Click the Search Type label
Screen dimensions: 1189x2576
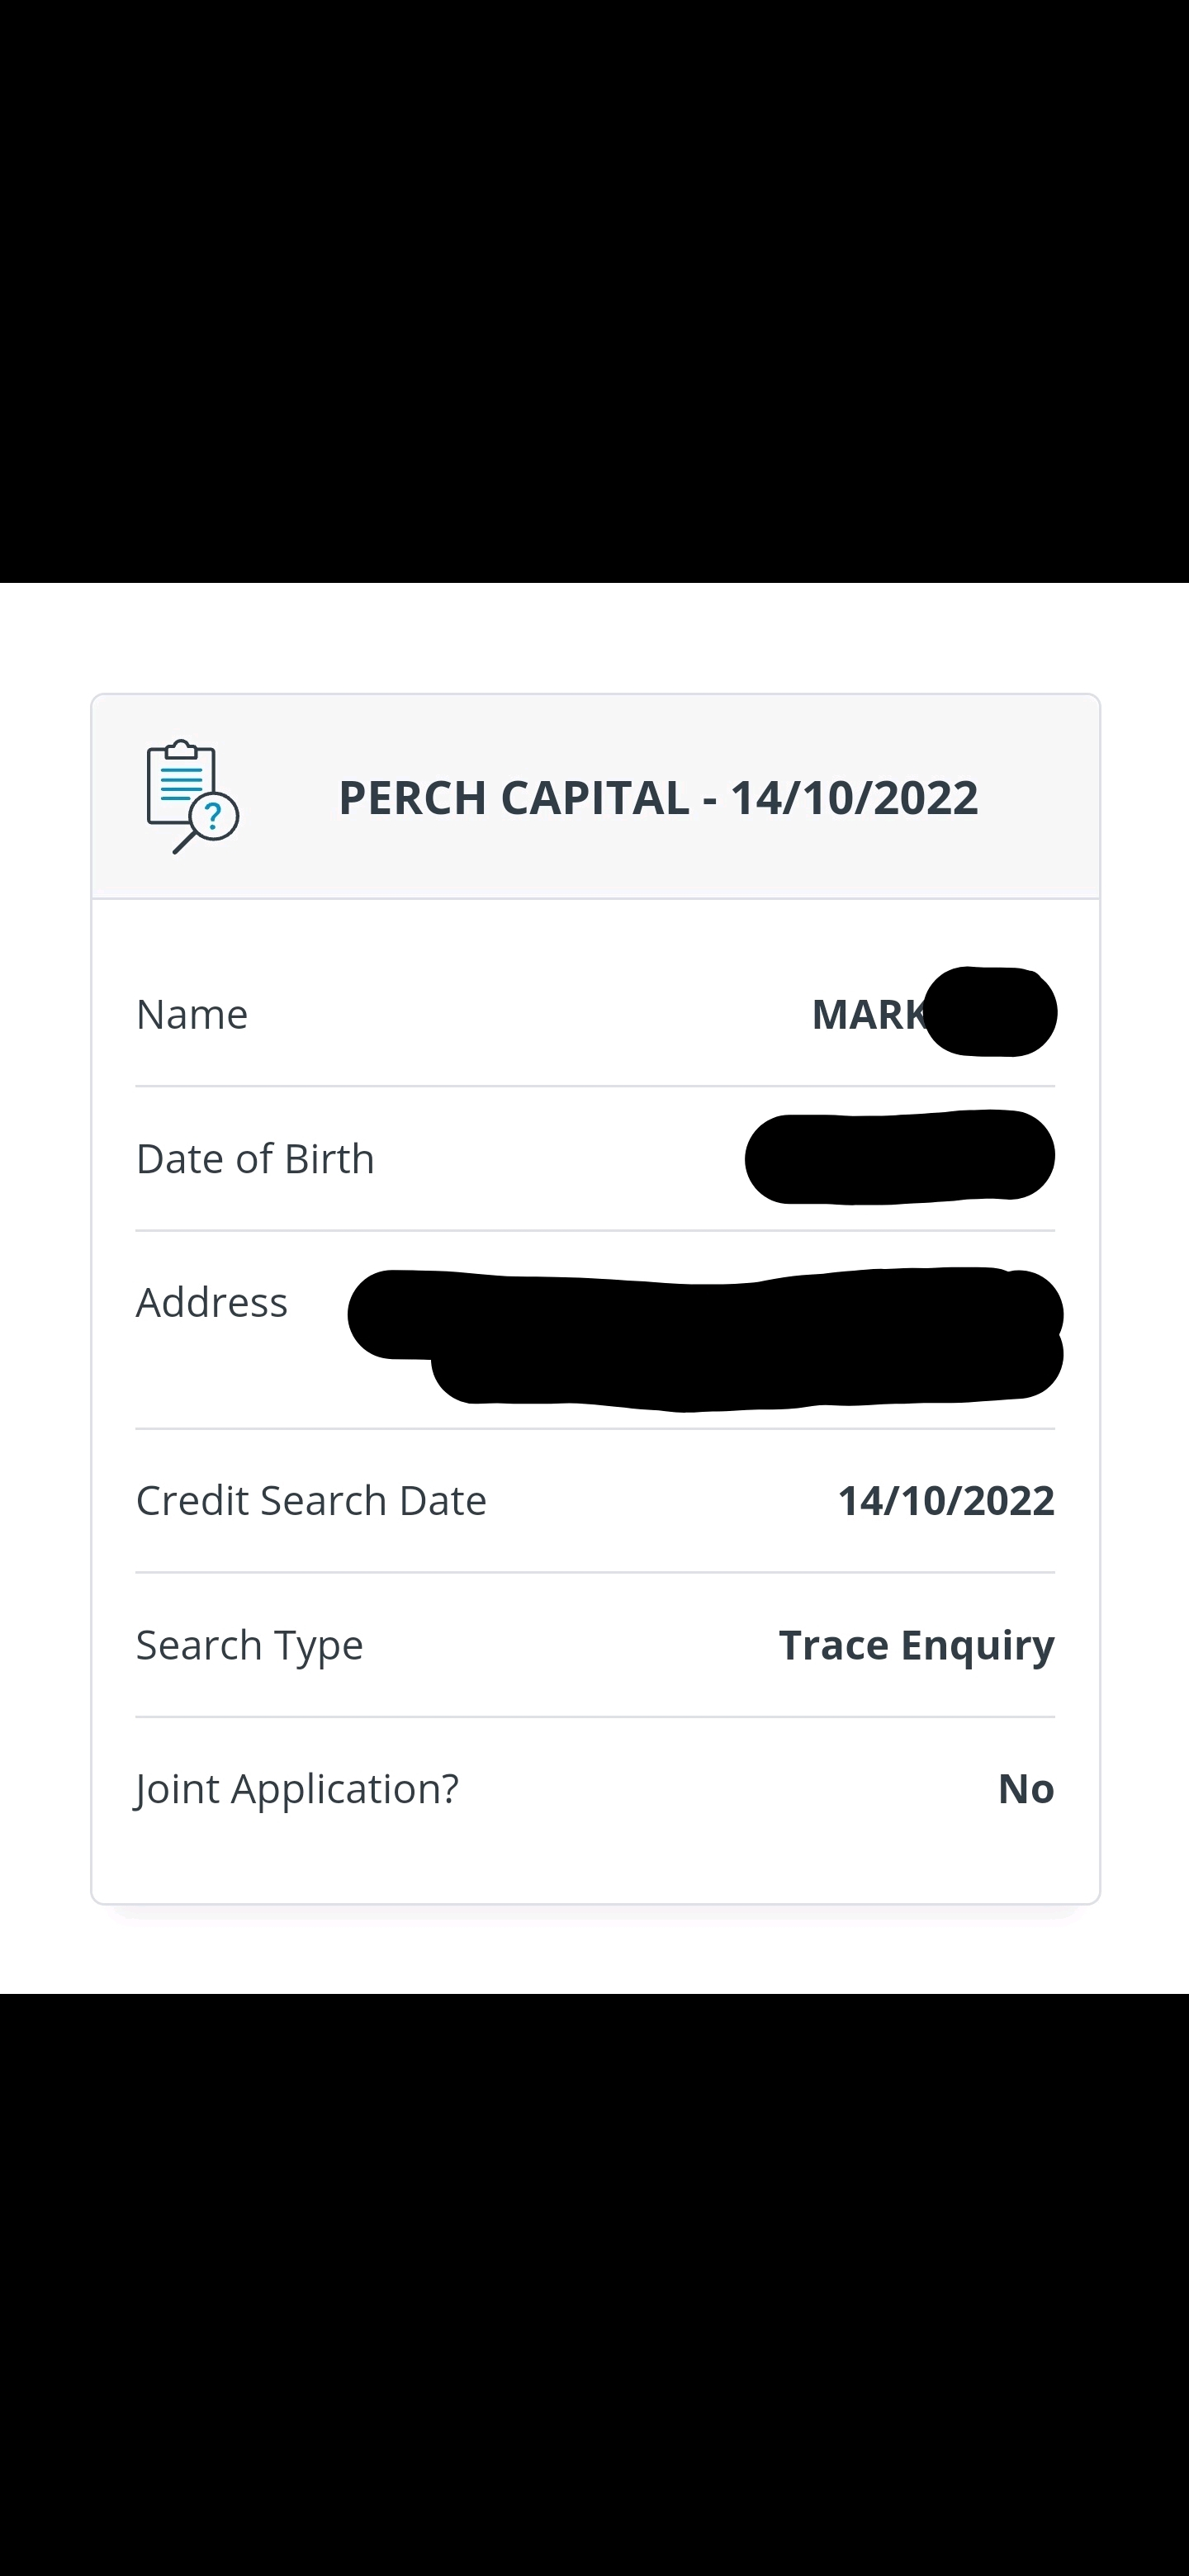(x=249, y=1646)
